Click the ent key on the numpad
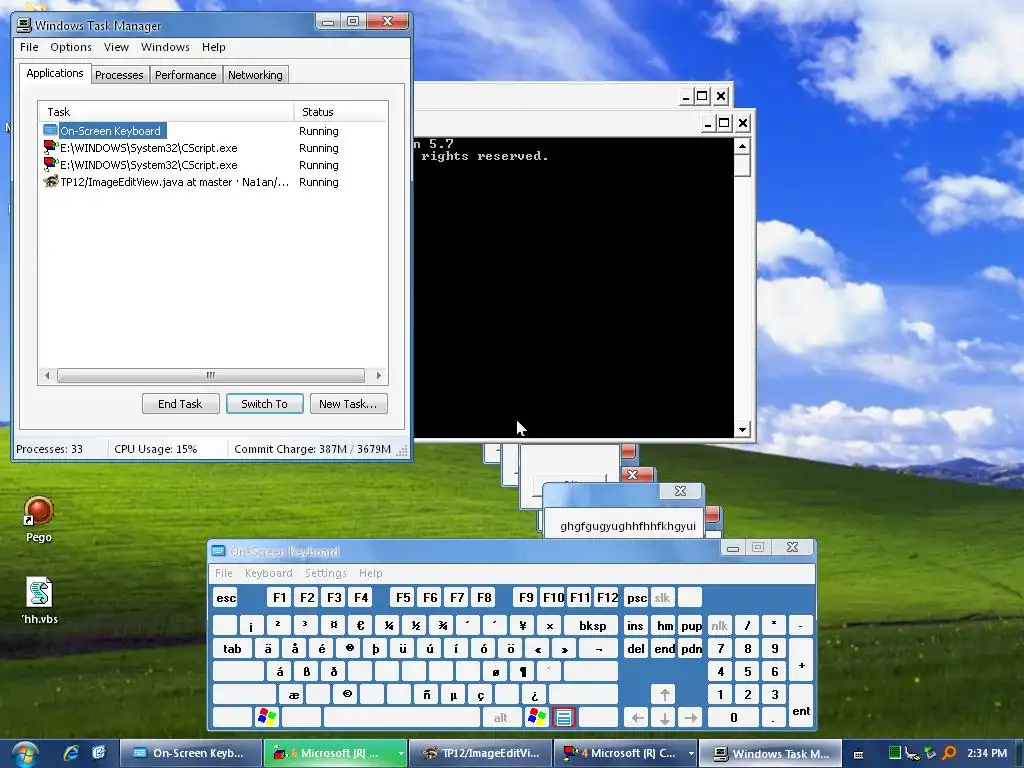 click(801, 706)
